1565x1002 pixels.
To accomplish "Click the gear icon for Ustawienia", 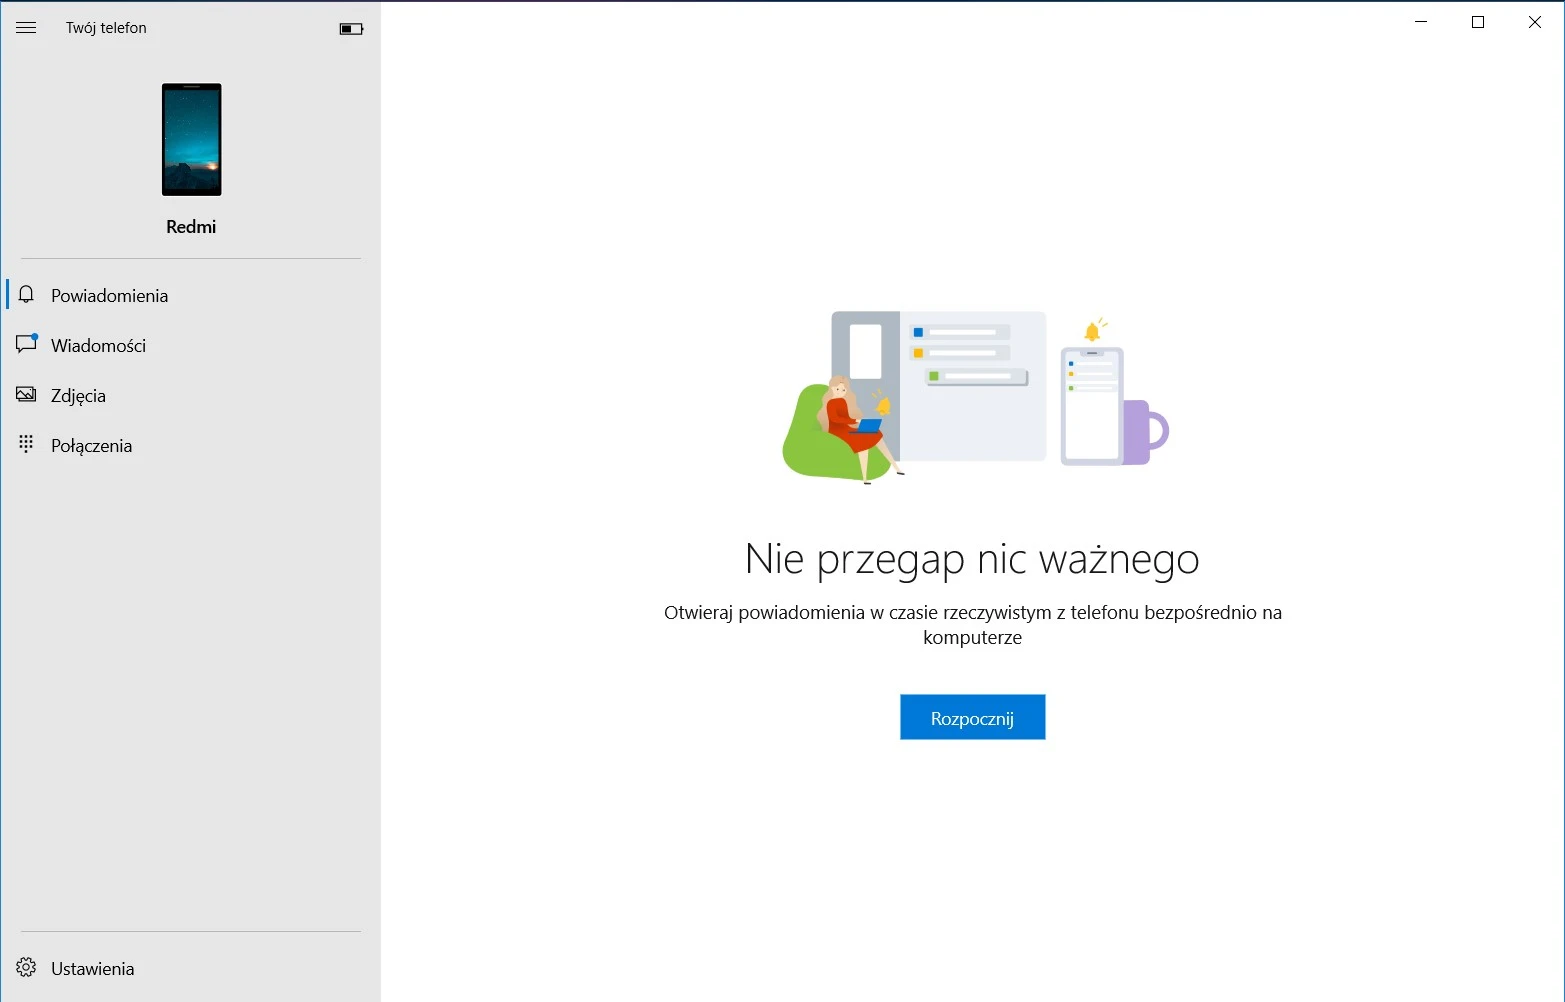I will coord(27,968).
